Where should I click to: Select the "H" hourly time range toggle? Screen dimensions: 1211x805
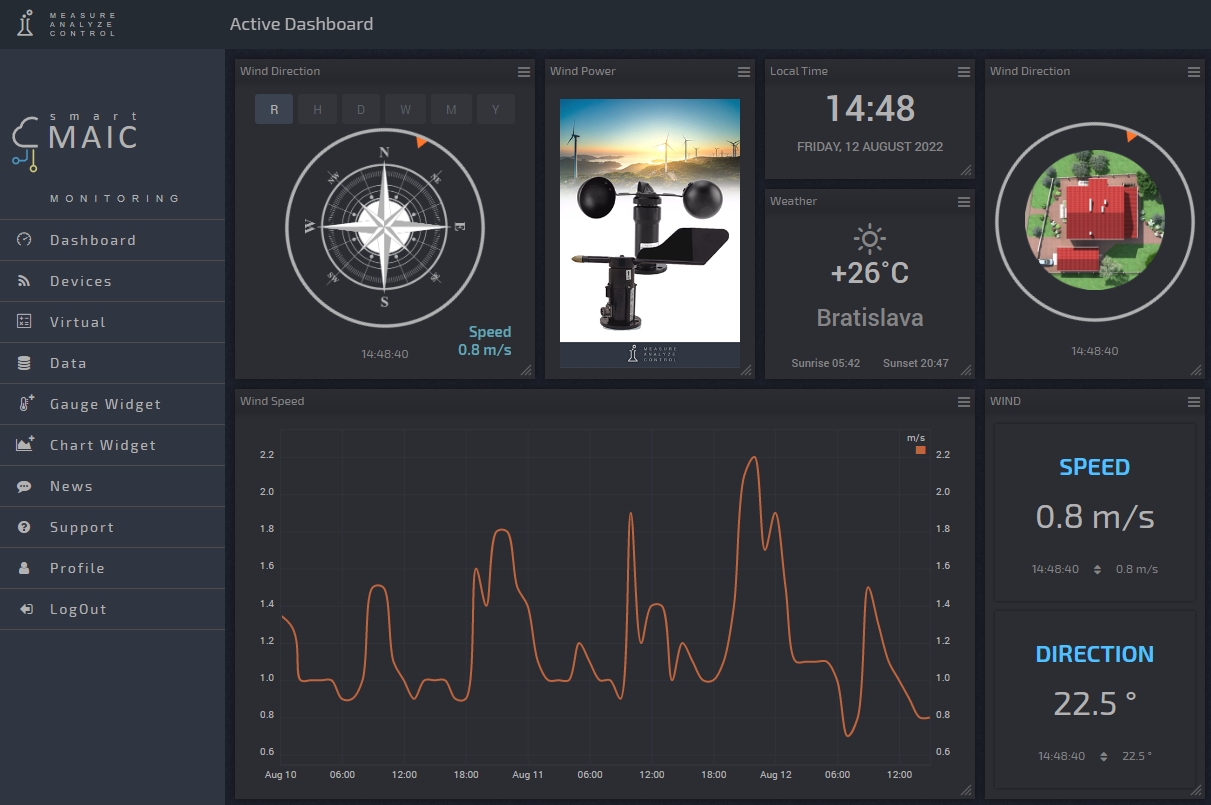317,109
